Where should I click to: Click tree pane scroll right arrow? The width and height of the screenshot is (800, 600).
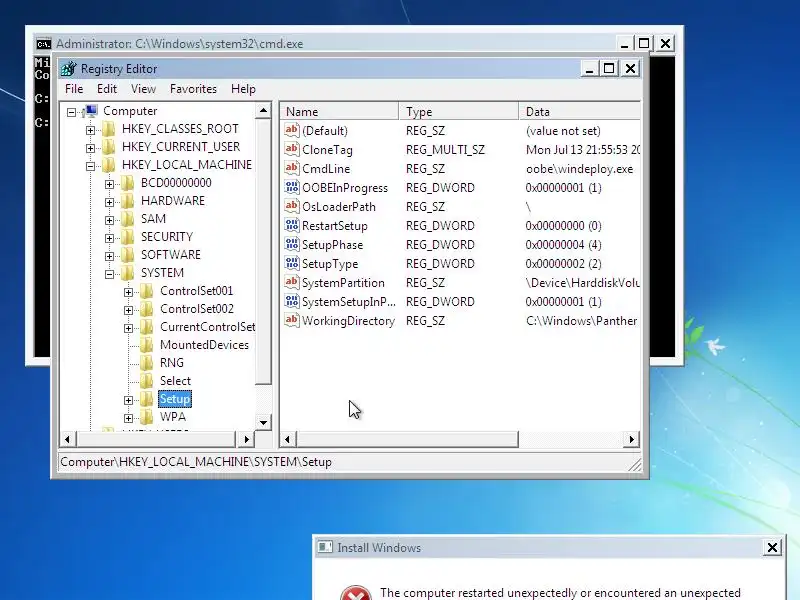coord(247,439)
